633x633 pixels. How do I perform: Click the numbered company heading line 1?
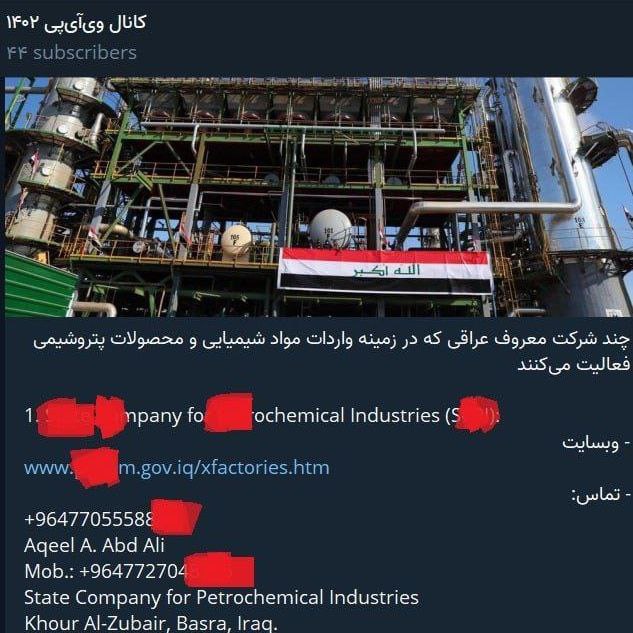pyautogui.click(x=262, y=415)
